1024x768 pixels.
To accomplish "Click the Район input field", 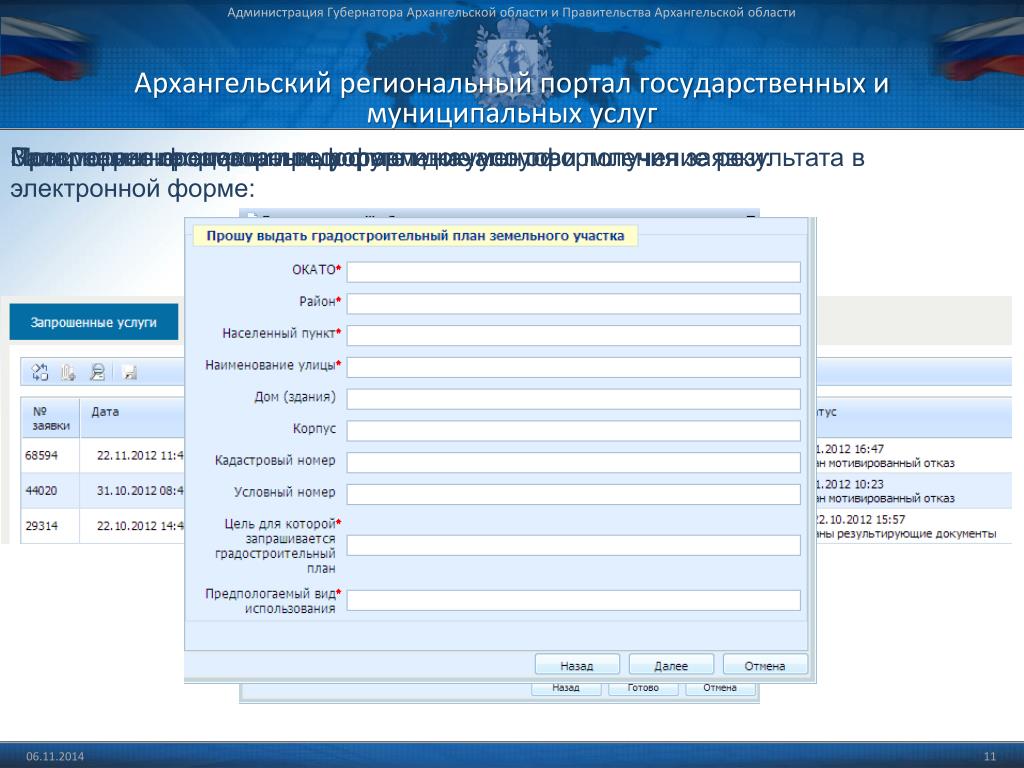I will [573, 304].
